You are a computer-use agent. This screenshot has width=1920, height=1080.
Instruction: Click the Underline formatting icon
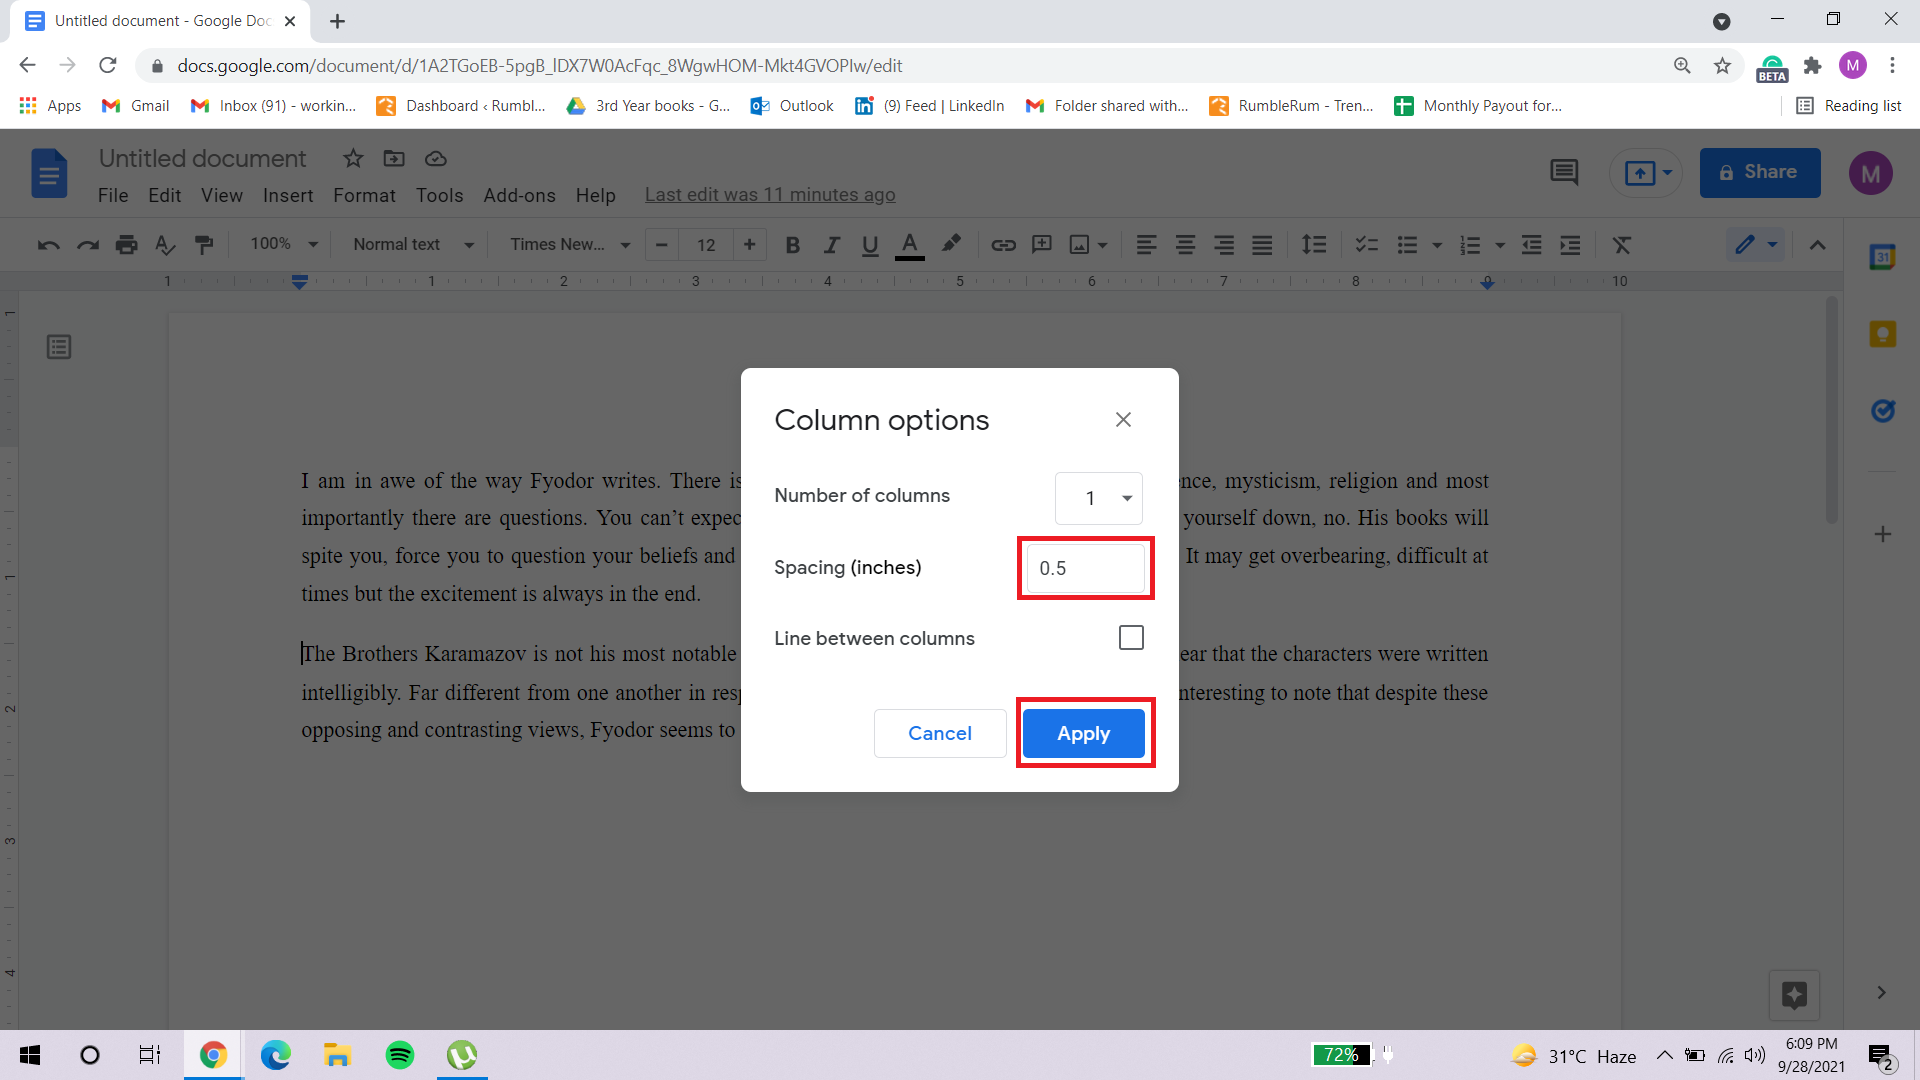point(869,244)
